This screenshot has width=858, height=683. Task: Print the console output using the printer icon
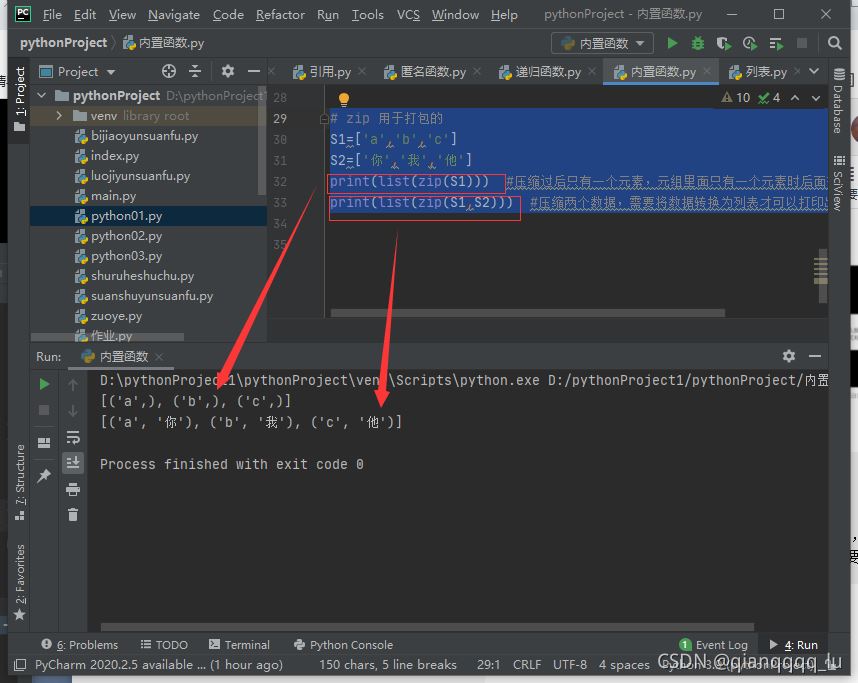click(x=73, y=489)
